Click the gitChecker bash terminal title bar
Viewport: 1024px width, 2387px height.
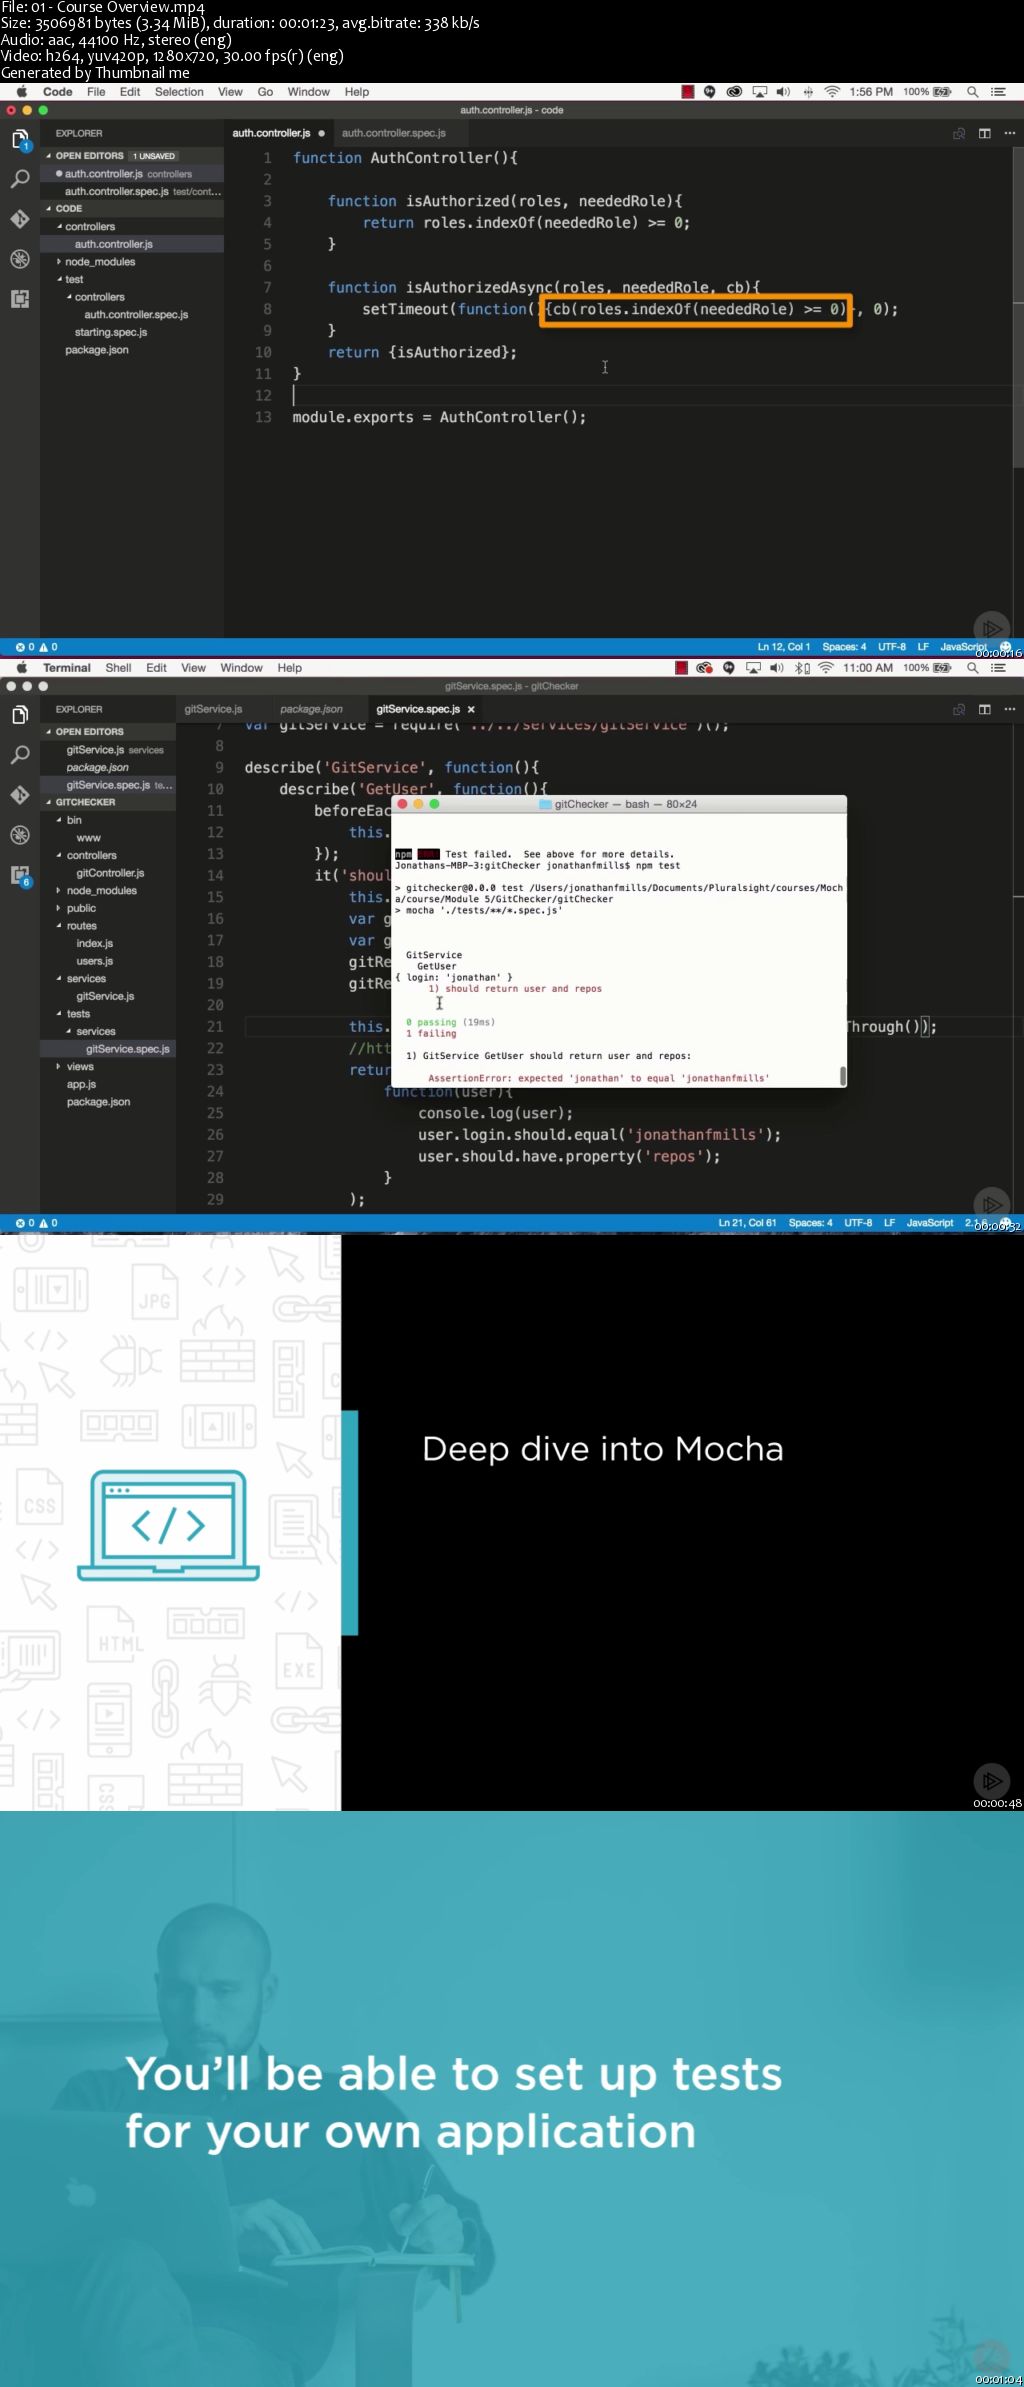(x=620, y=804)
